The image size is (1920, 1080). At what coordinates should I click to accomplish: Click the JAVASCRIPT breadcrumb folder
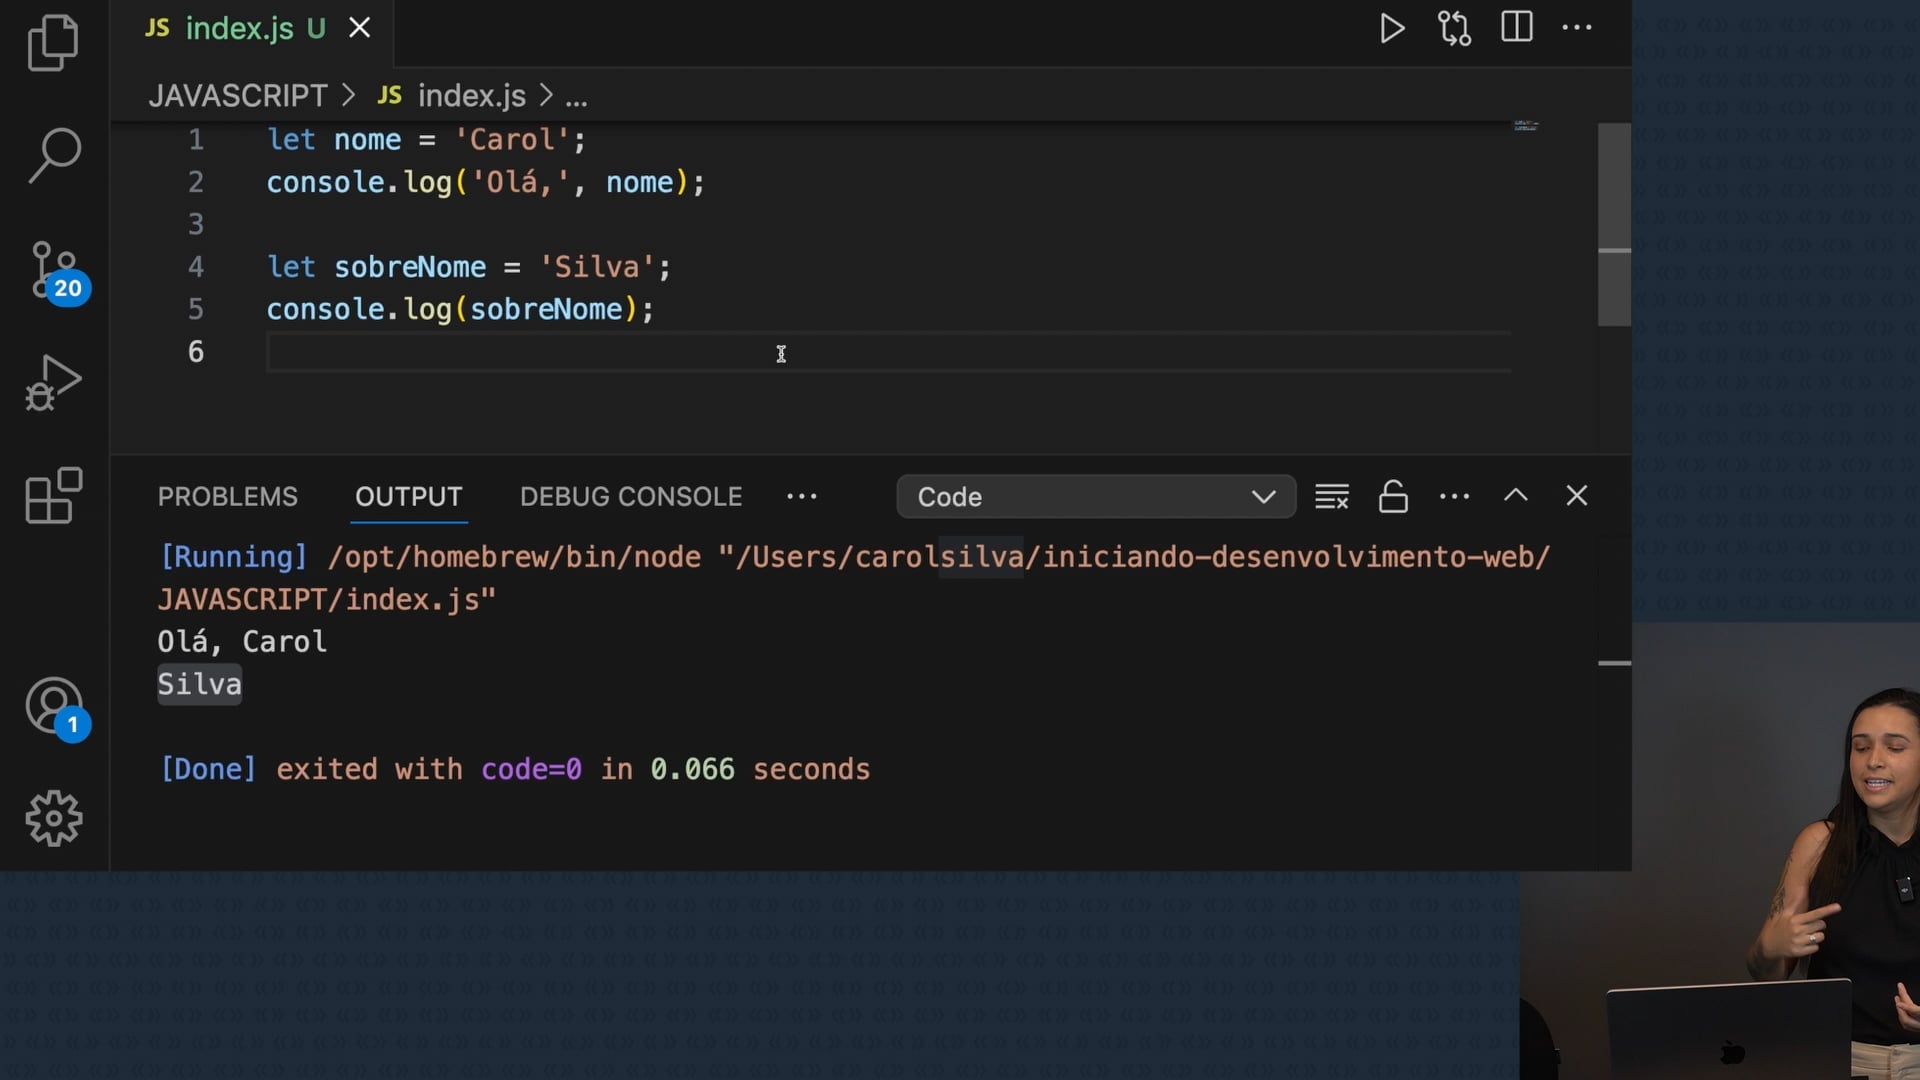238,96
